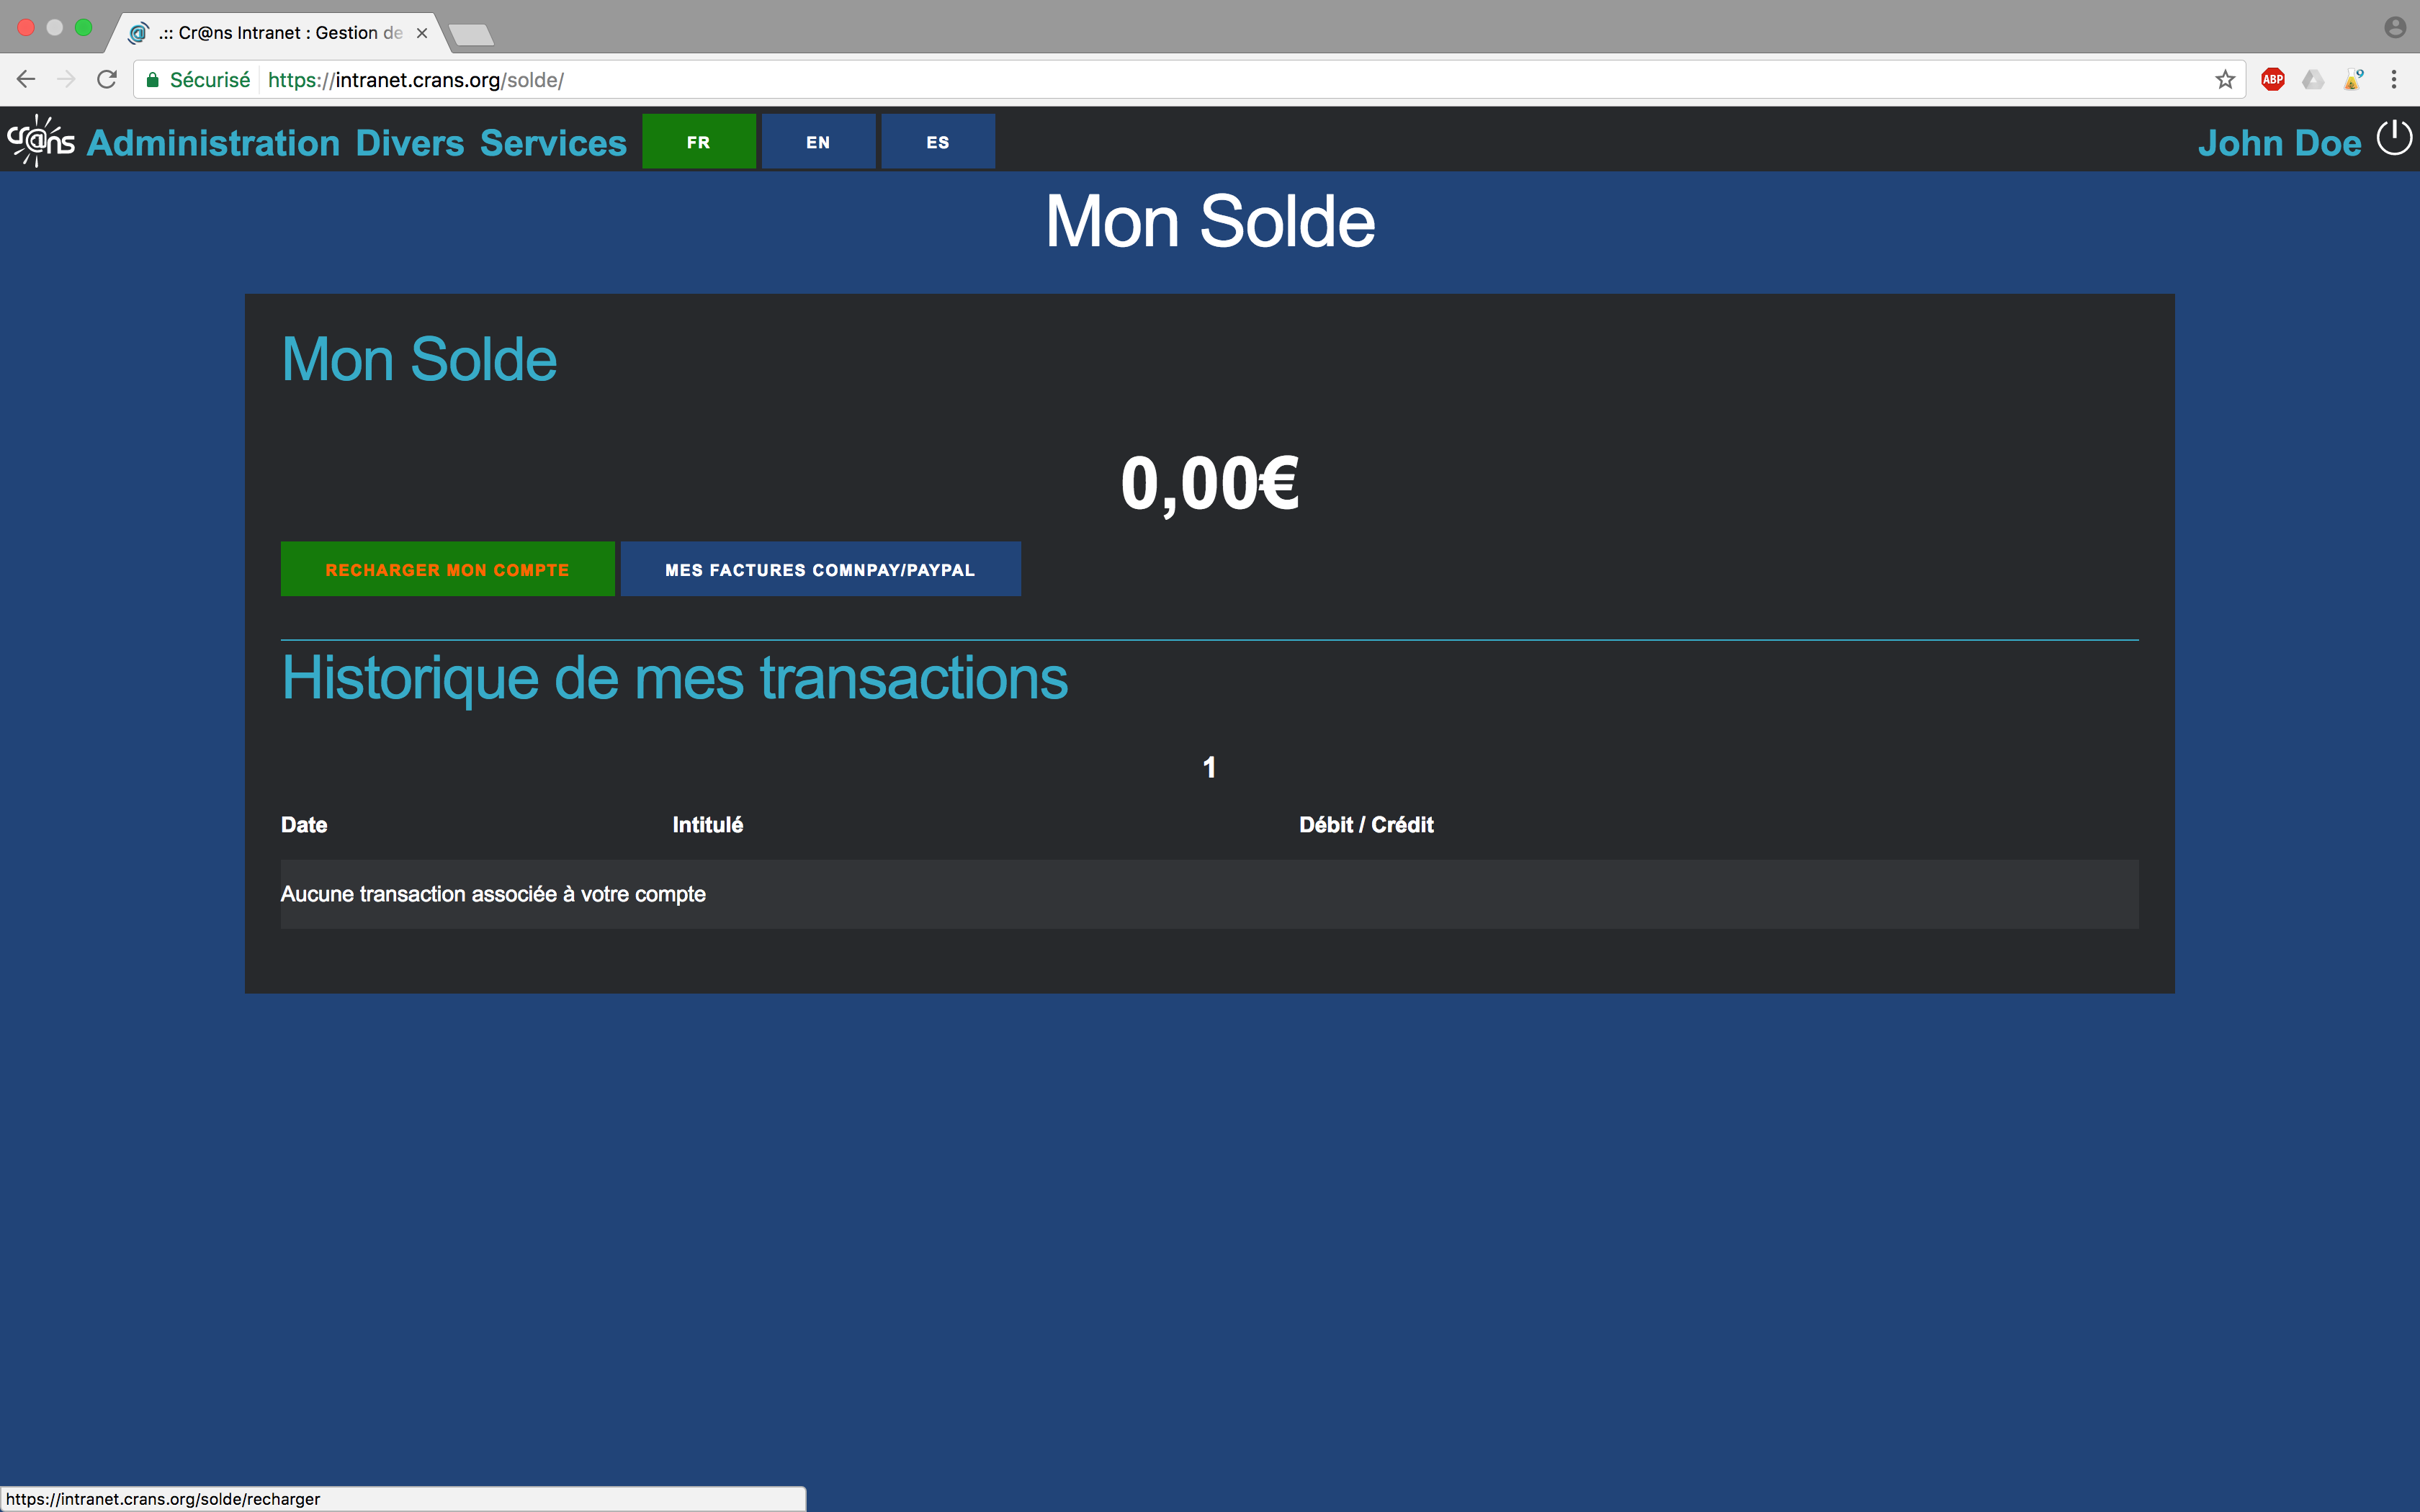The image size is (2420, 1512).
Task: Open a new browser tab
Action: (x=471, y=35)
